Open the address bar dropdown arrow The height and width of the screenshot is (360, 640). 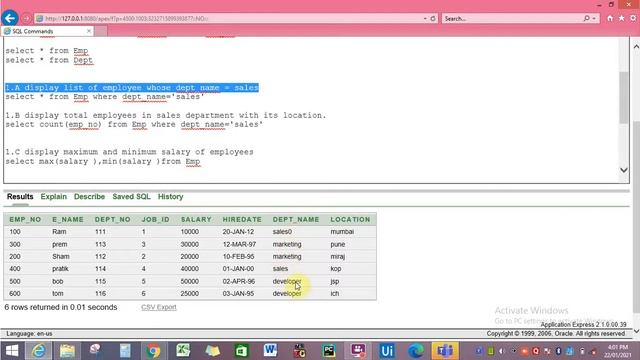click(424, 18)
